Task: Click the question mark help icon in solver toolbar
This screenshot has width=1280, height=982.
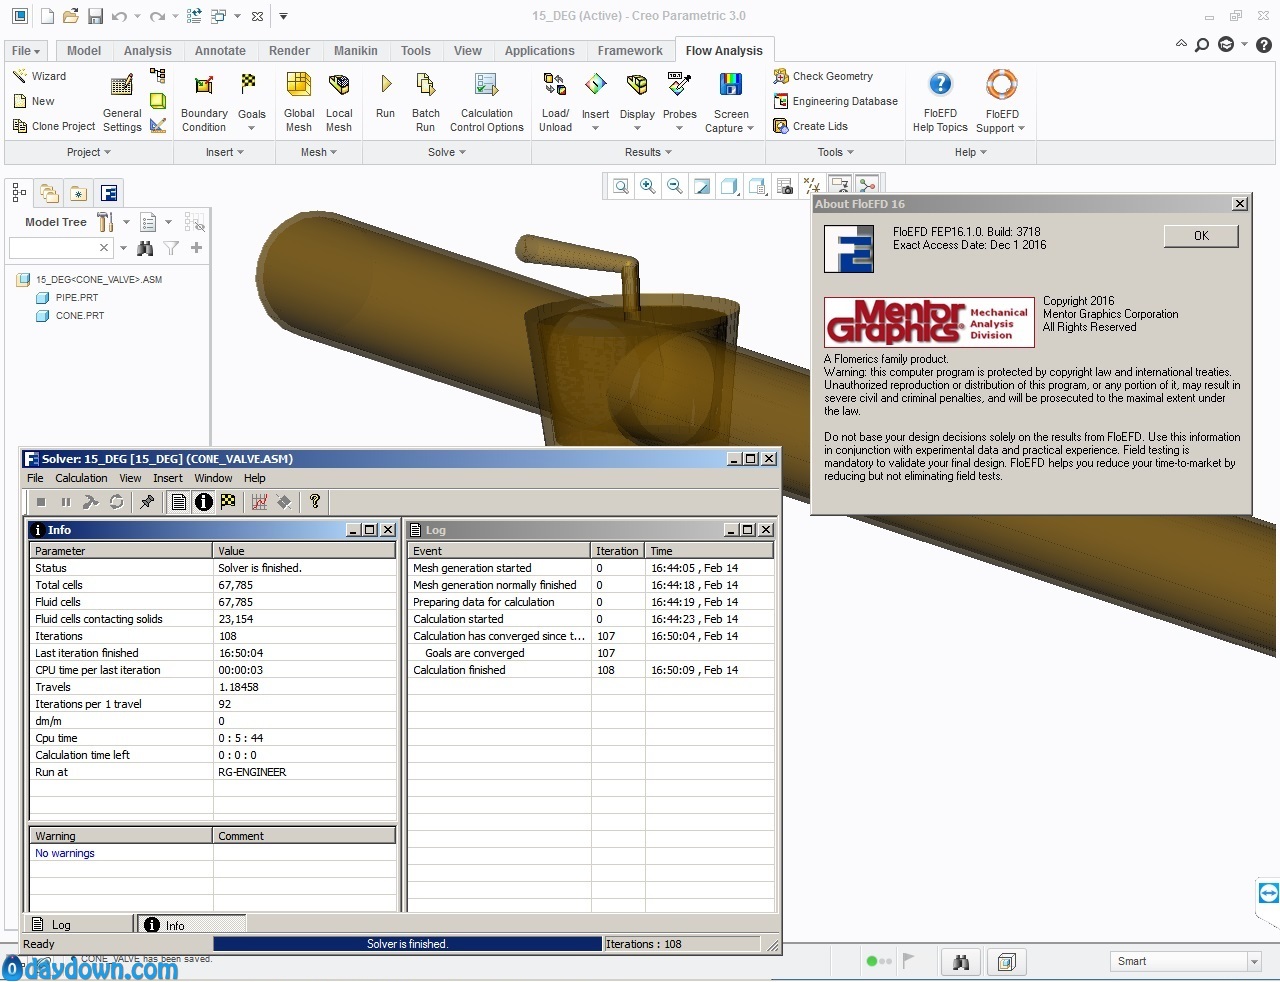Action: coord(315,502)
